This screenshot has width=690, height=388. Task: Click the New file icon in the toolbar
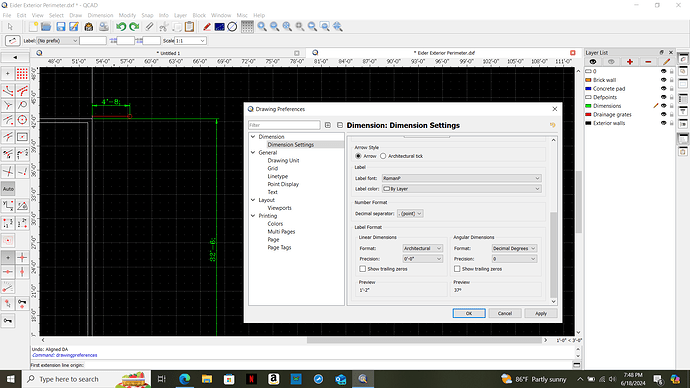click(33, 27)
